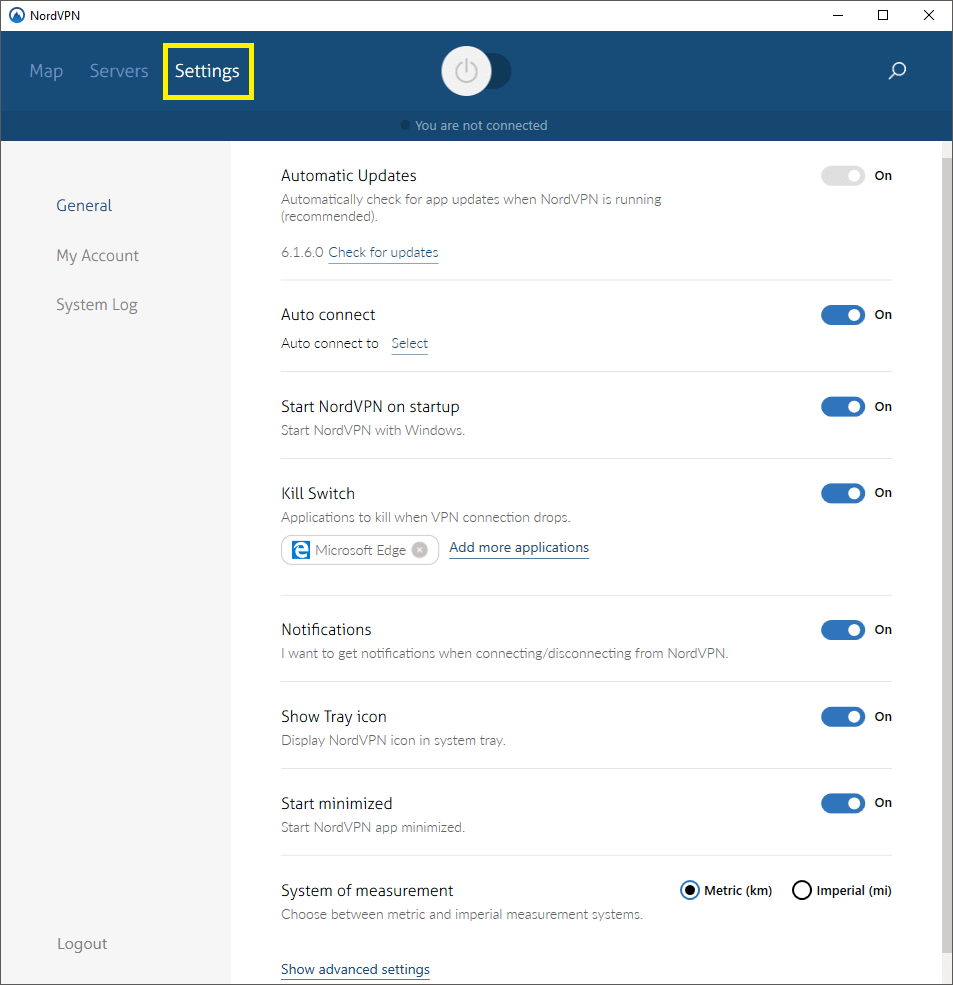Click Check for updates link
This screenshot has height=985, width=953.
(x=383, y=253)
